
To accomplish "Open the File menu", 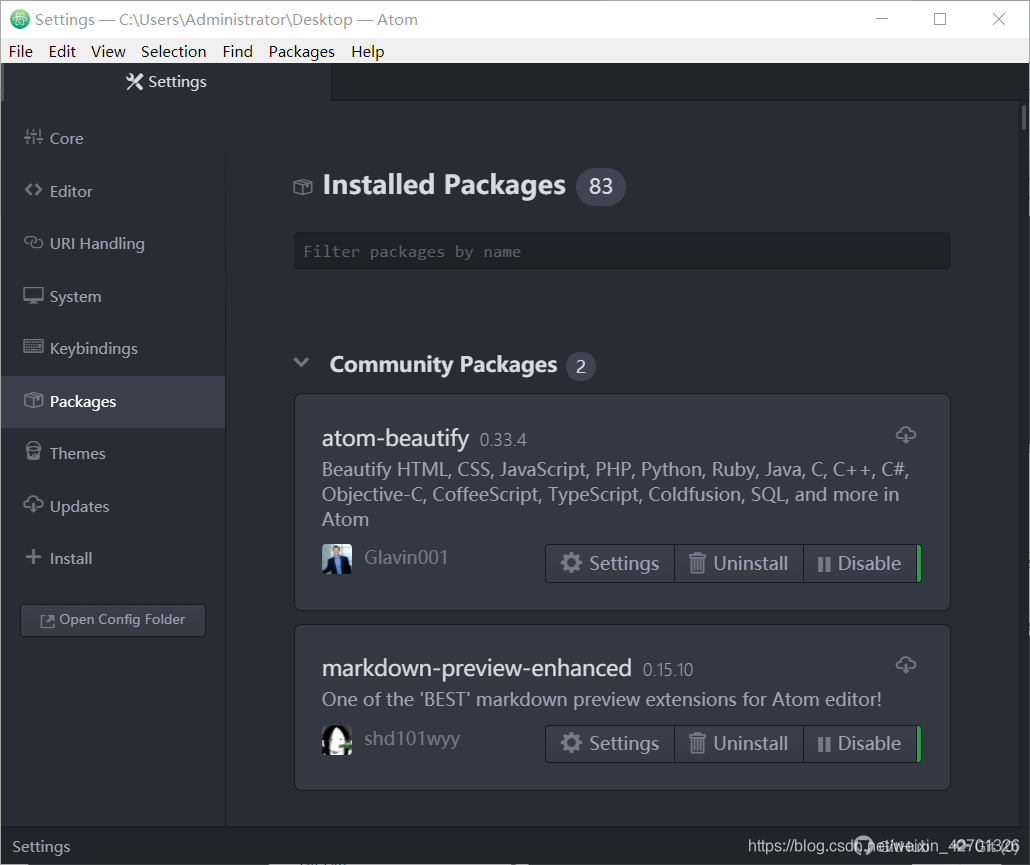I will (x=21, y=51).
